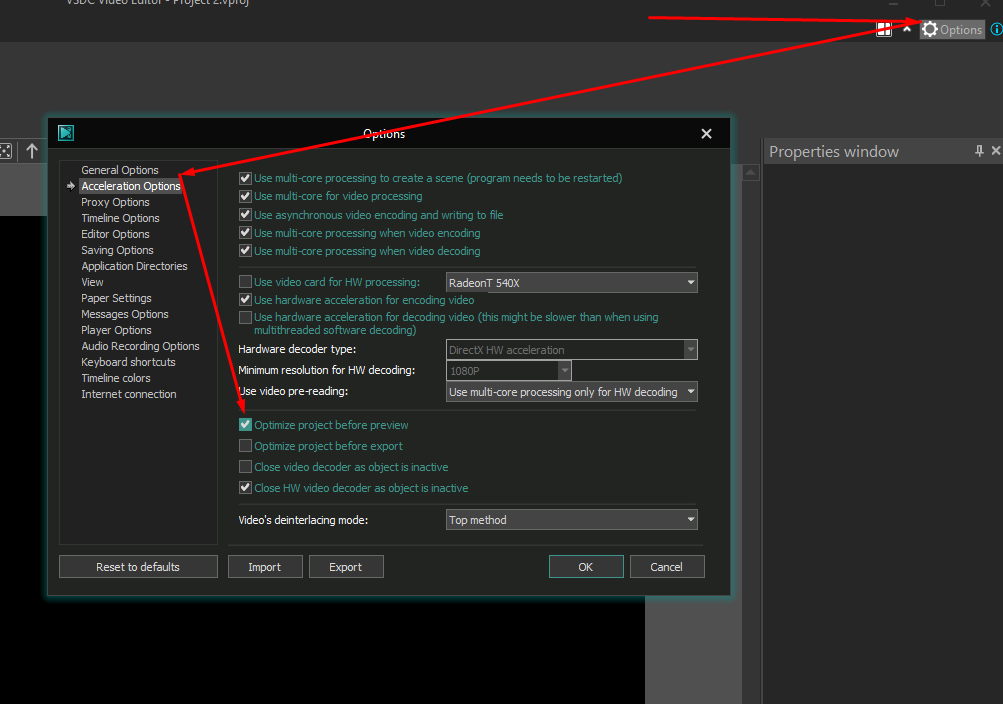
Task: Open Minimum resolution 1080P dropdown
Action: click(509, 370)
